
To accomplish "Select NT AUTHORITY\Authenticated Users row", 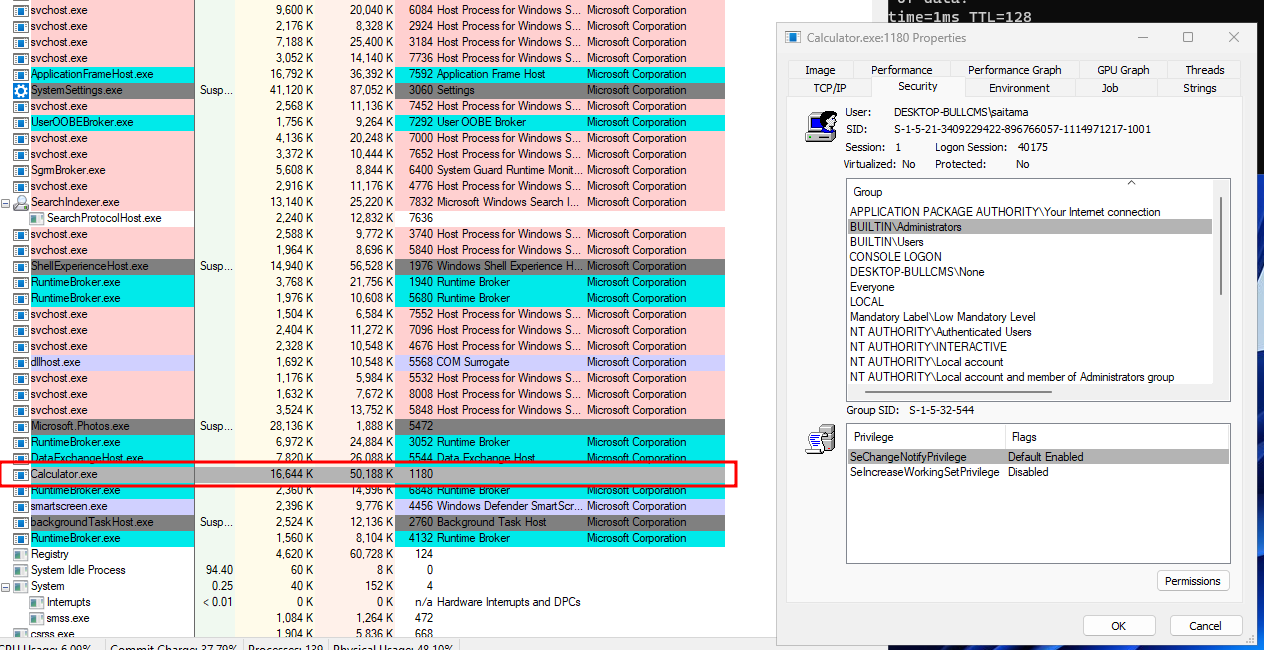I will pos(1030,332).
